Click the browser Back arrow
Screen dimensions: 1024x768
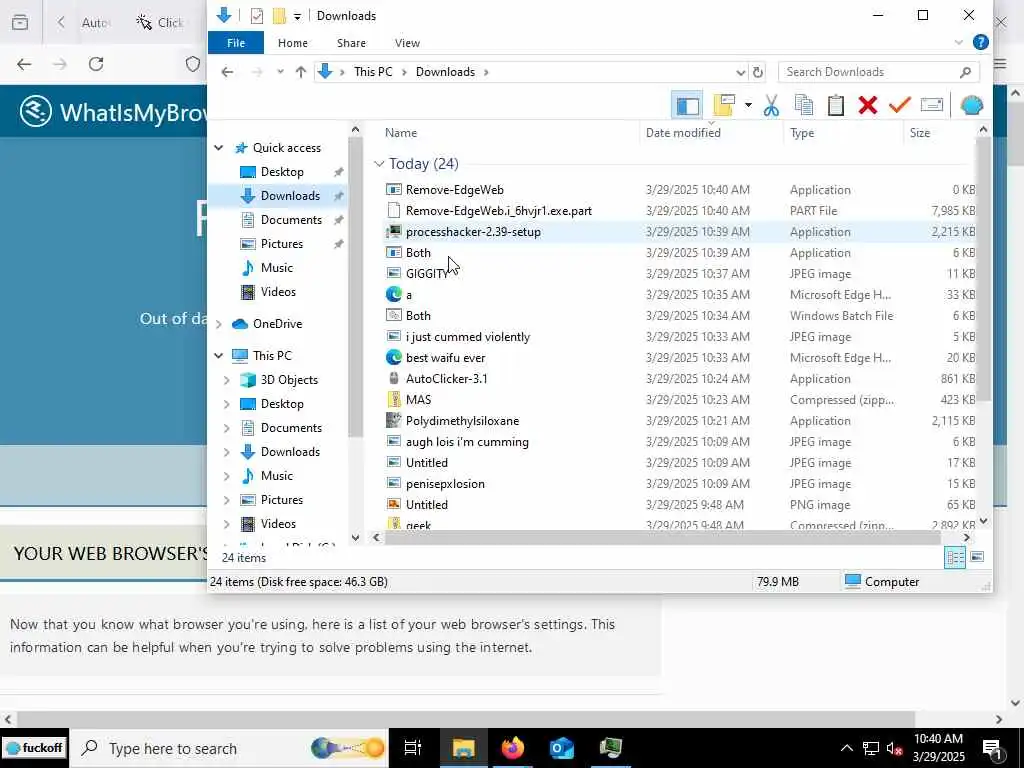pyautogui.click(x=24, y=64)
